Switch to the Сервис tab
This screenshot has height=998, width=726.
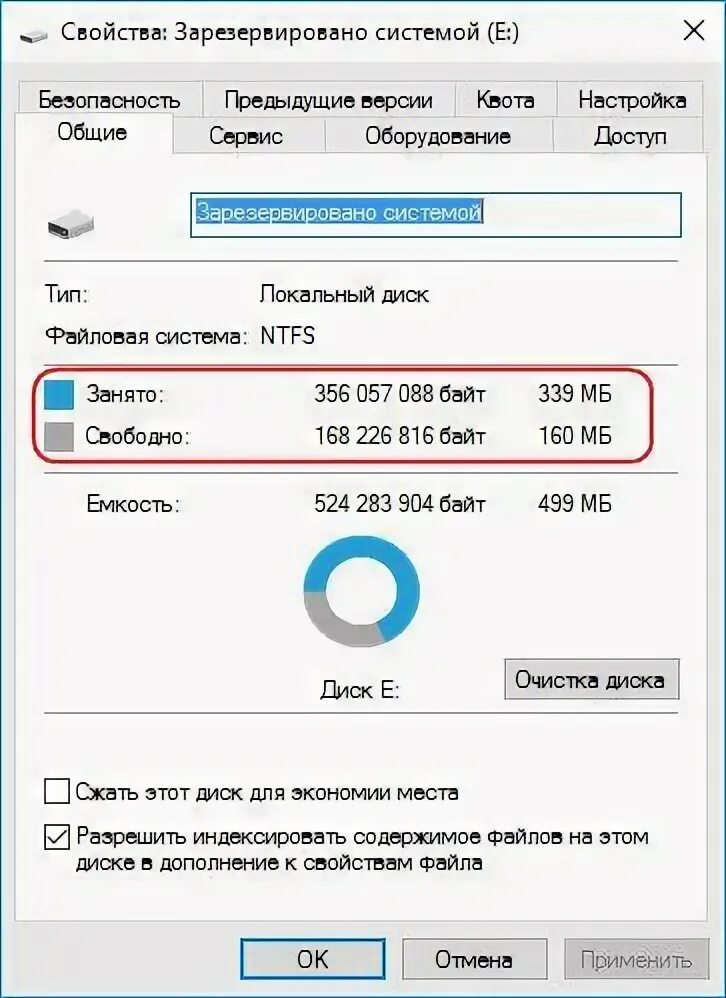pos(246,136)
